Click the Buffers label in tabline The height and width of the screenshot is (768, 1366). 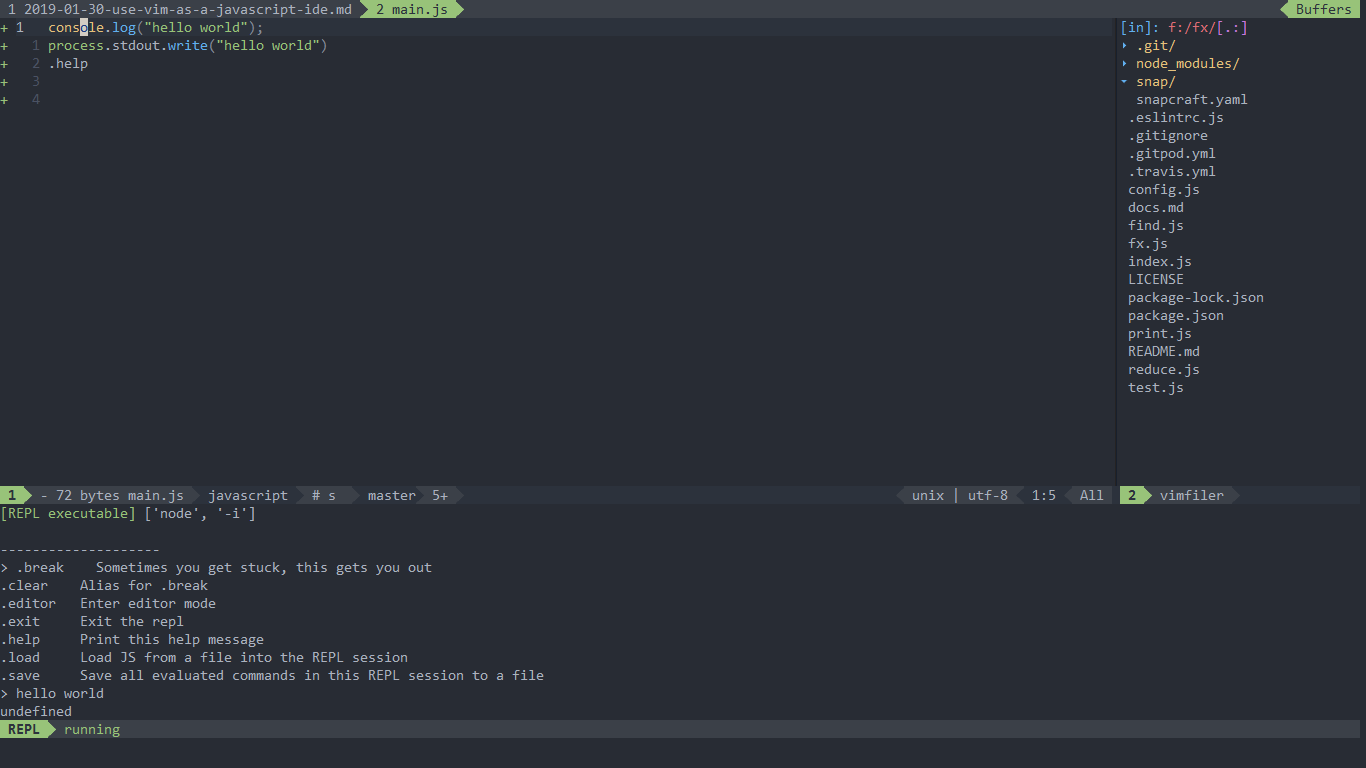point(1323,9)
